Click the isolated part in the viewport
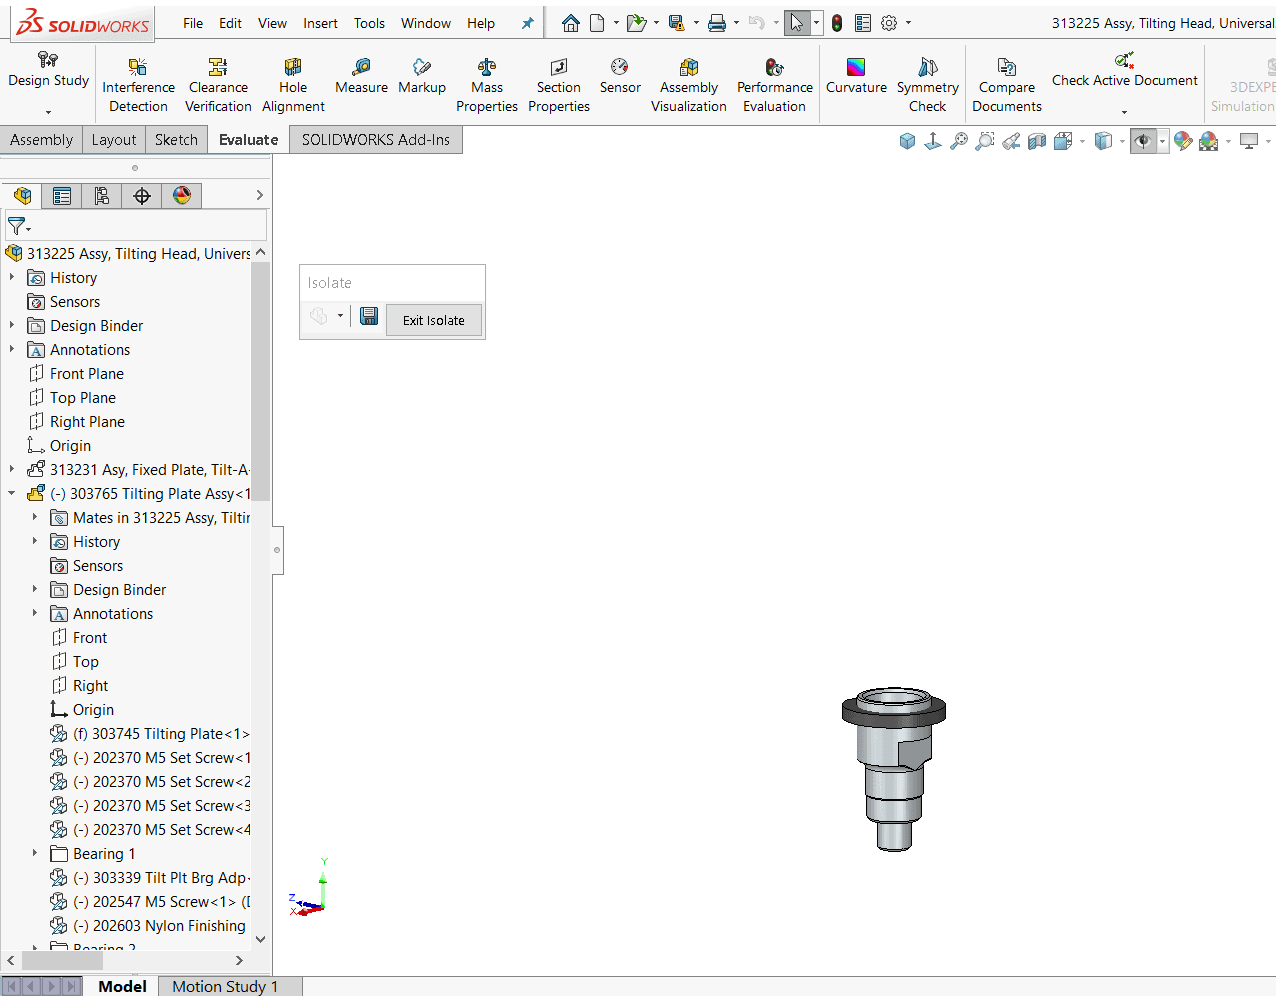The image size is (1276, 996). 893,768
